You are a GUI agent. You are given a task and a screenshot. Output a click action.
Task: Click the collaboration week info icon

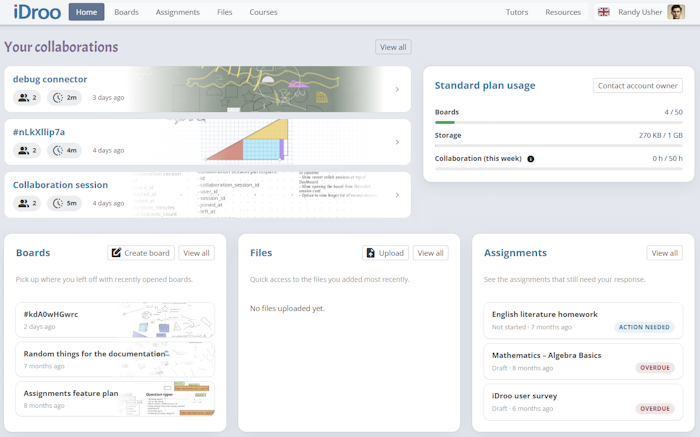click(x=531, y=159)
